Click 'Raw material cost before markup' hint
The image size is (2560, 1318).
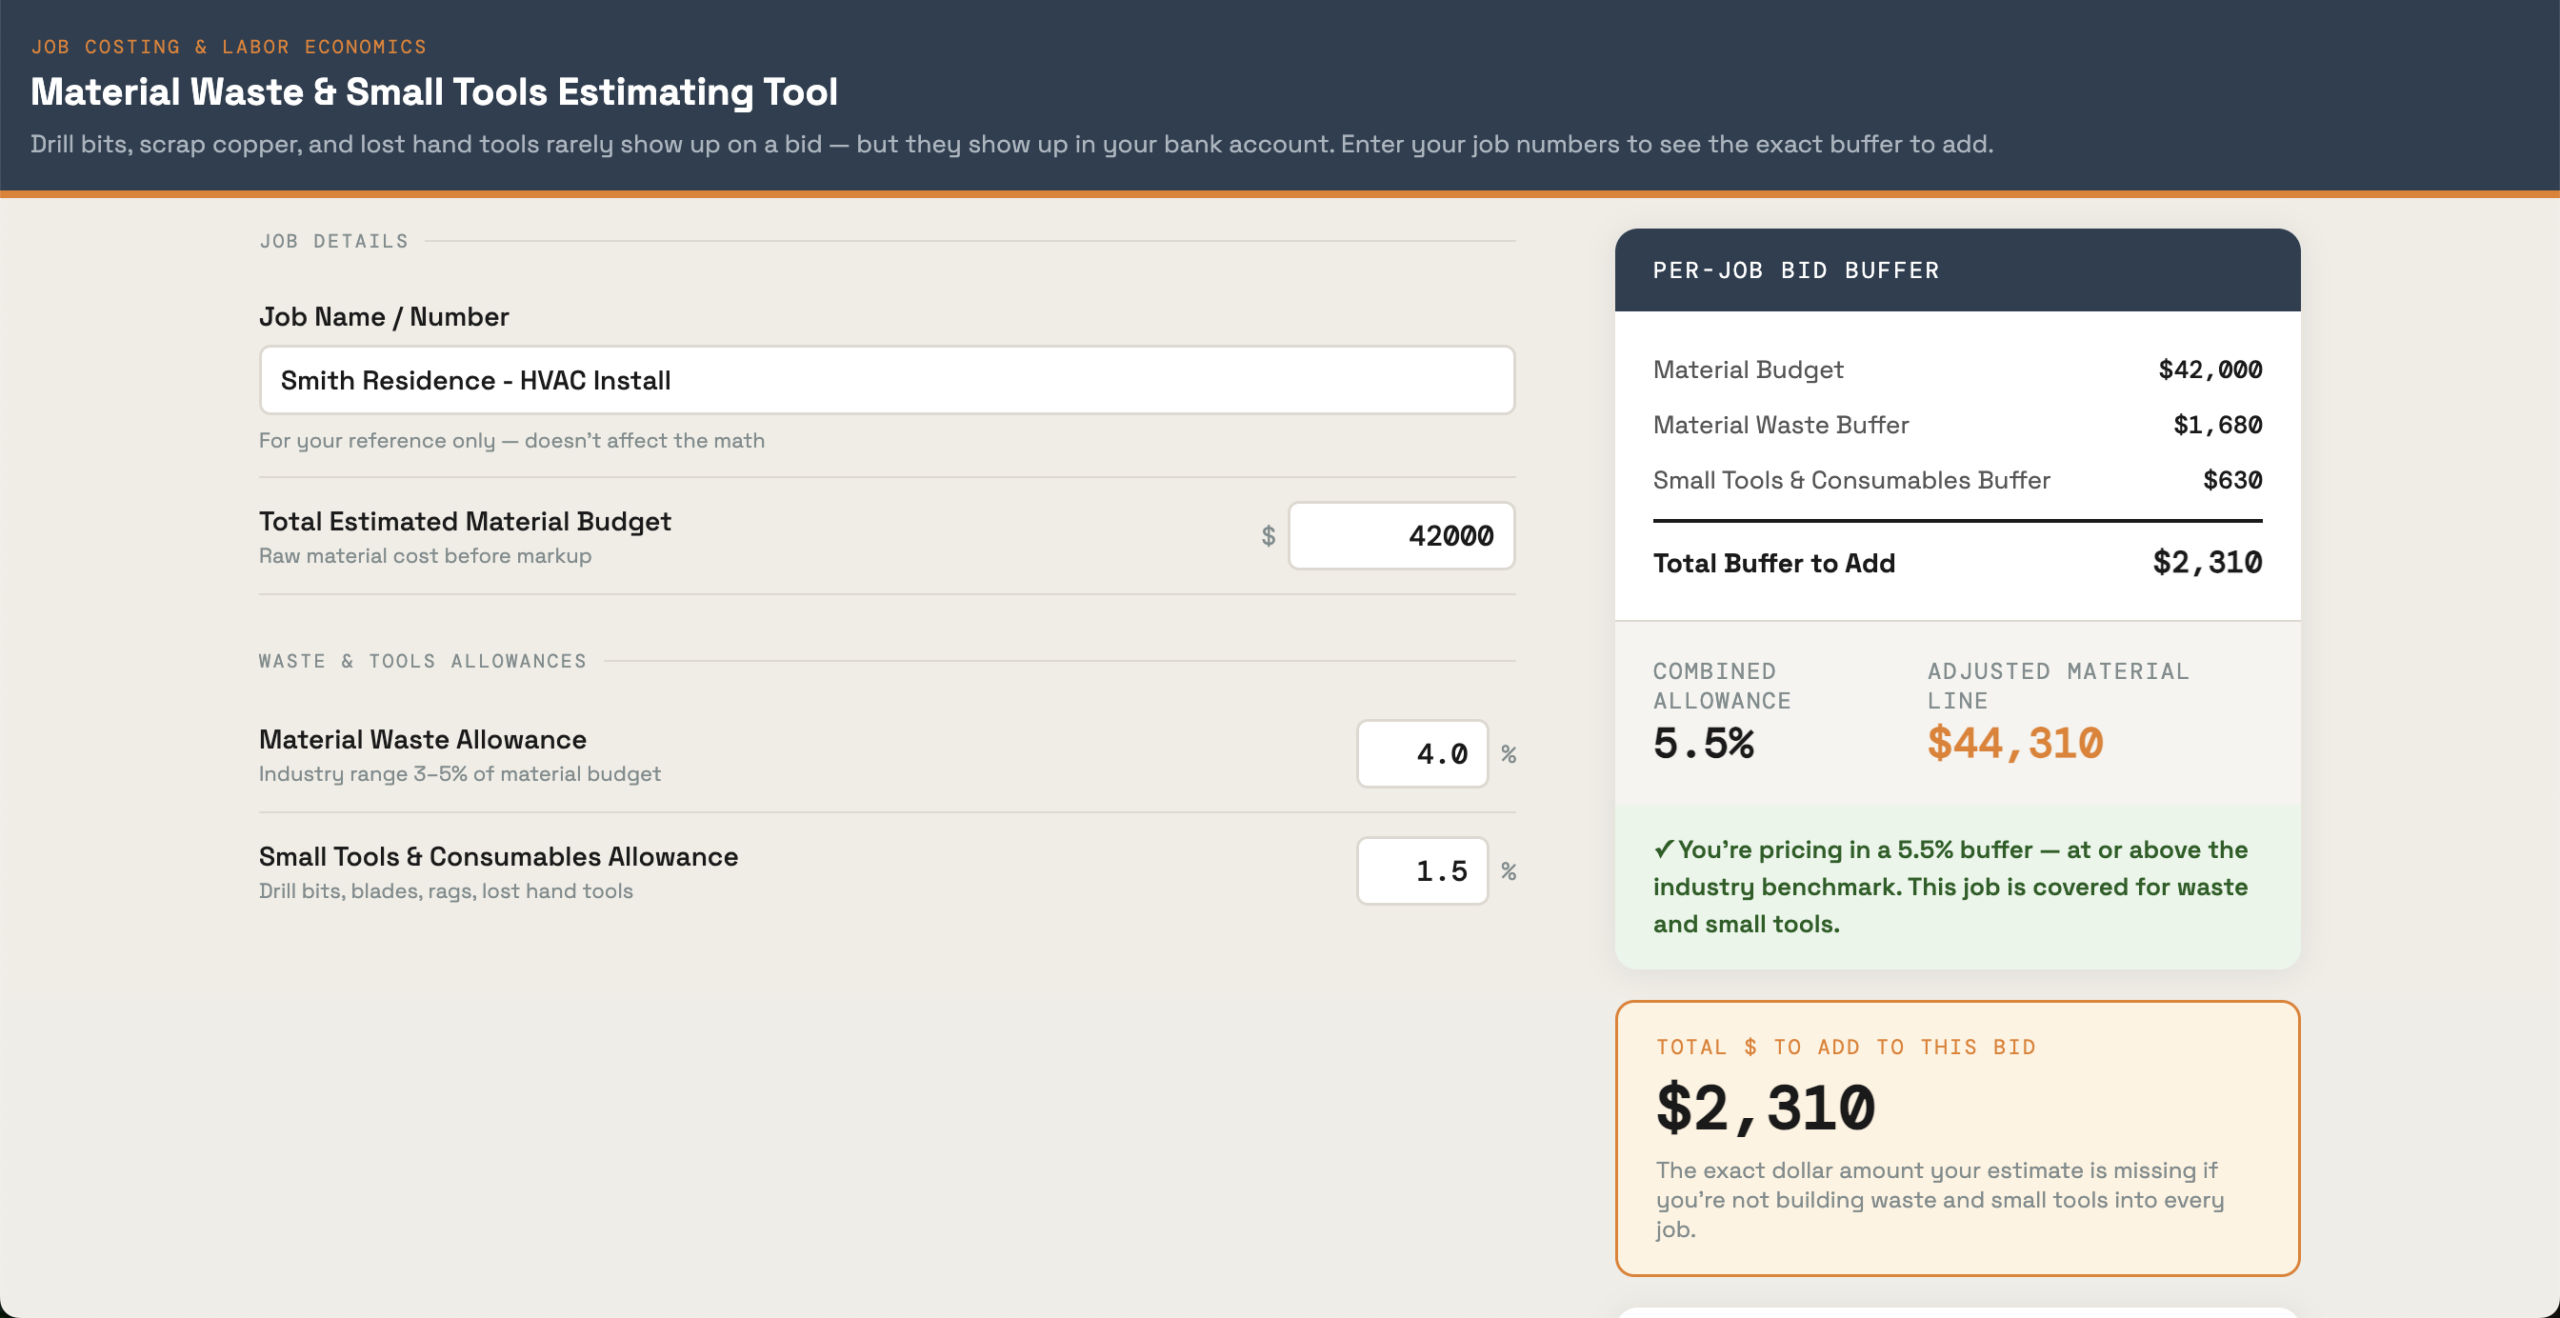[x=425, y=556]
